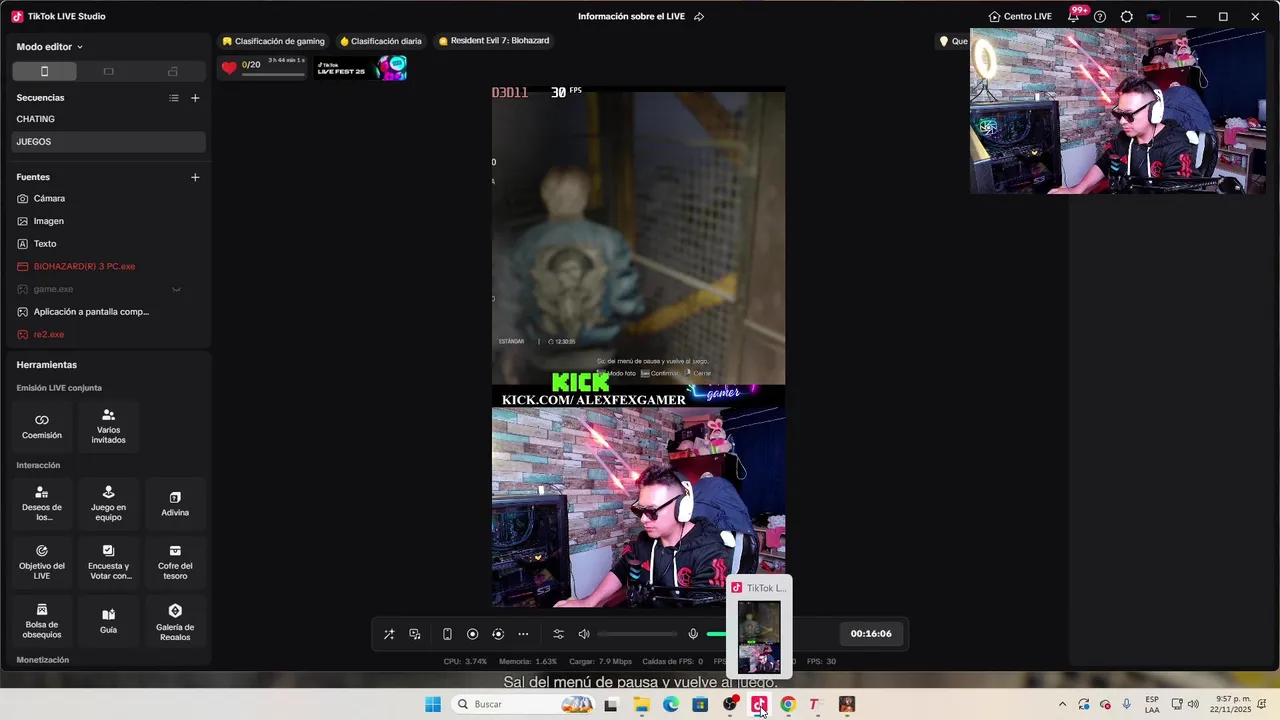
Task: Add a new source with Fuentes plus
Action: [195, 177]
